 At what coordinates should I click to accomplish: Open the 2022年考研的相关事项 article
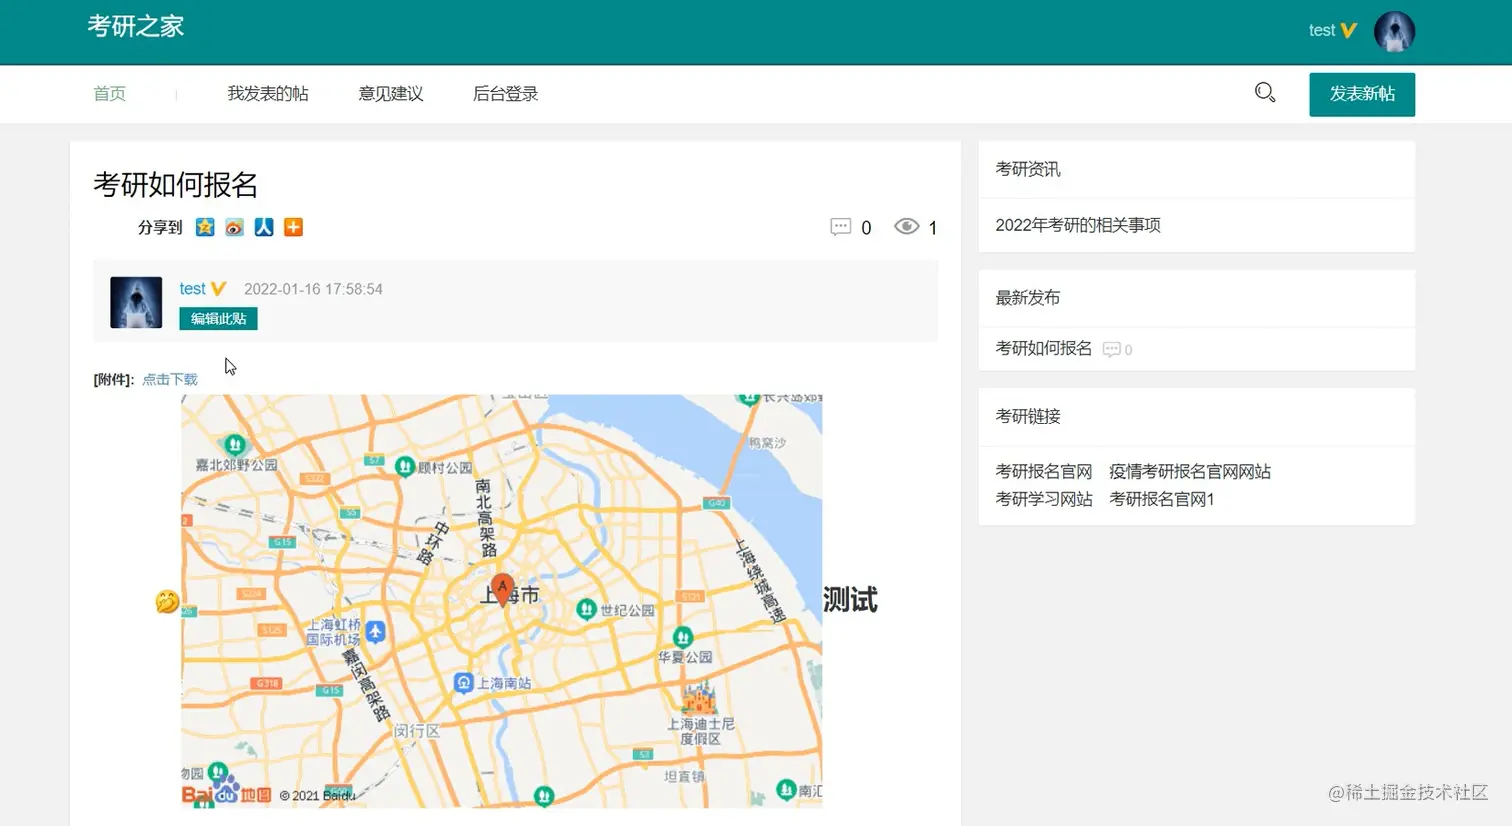coord(1077,224)
